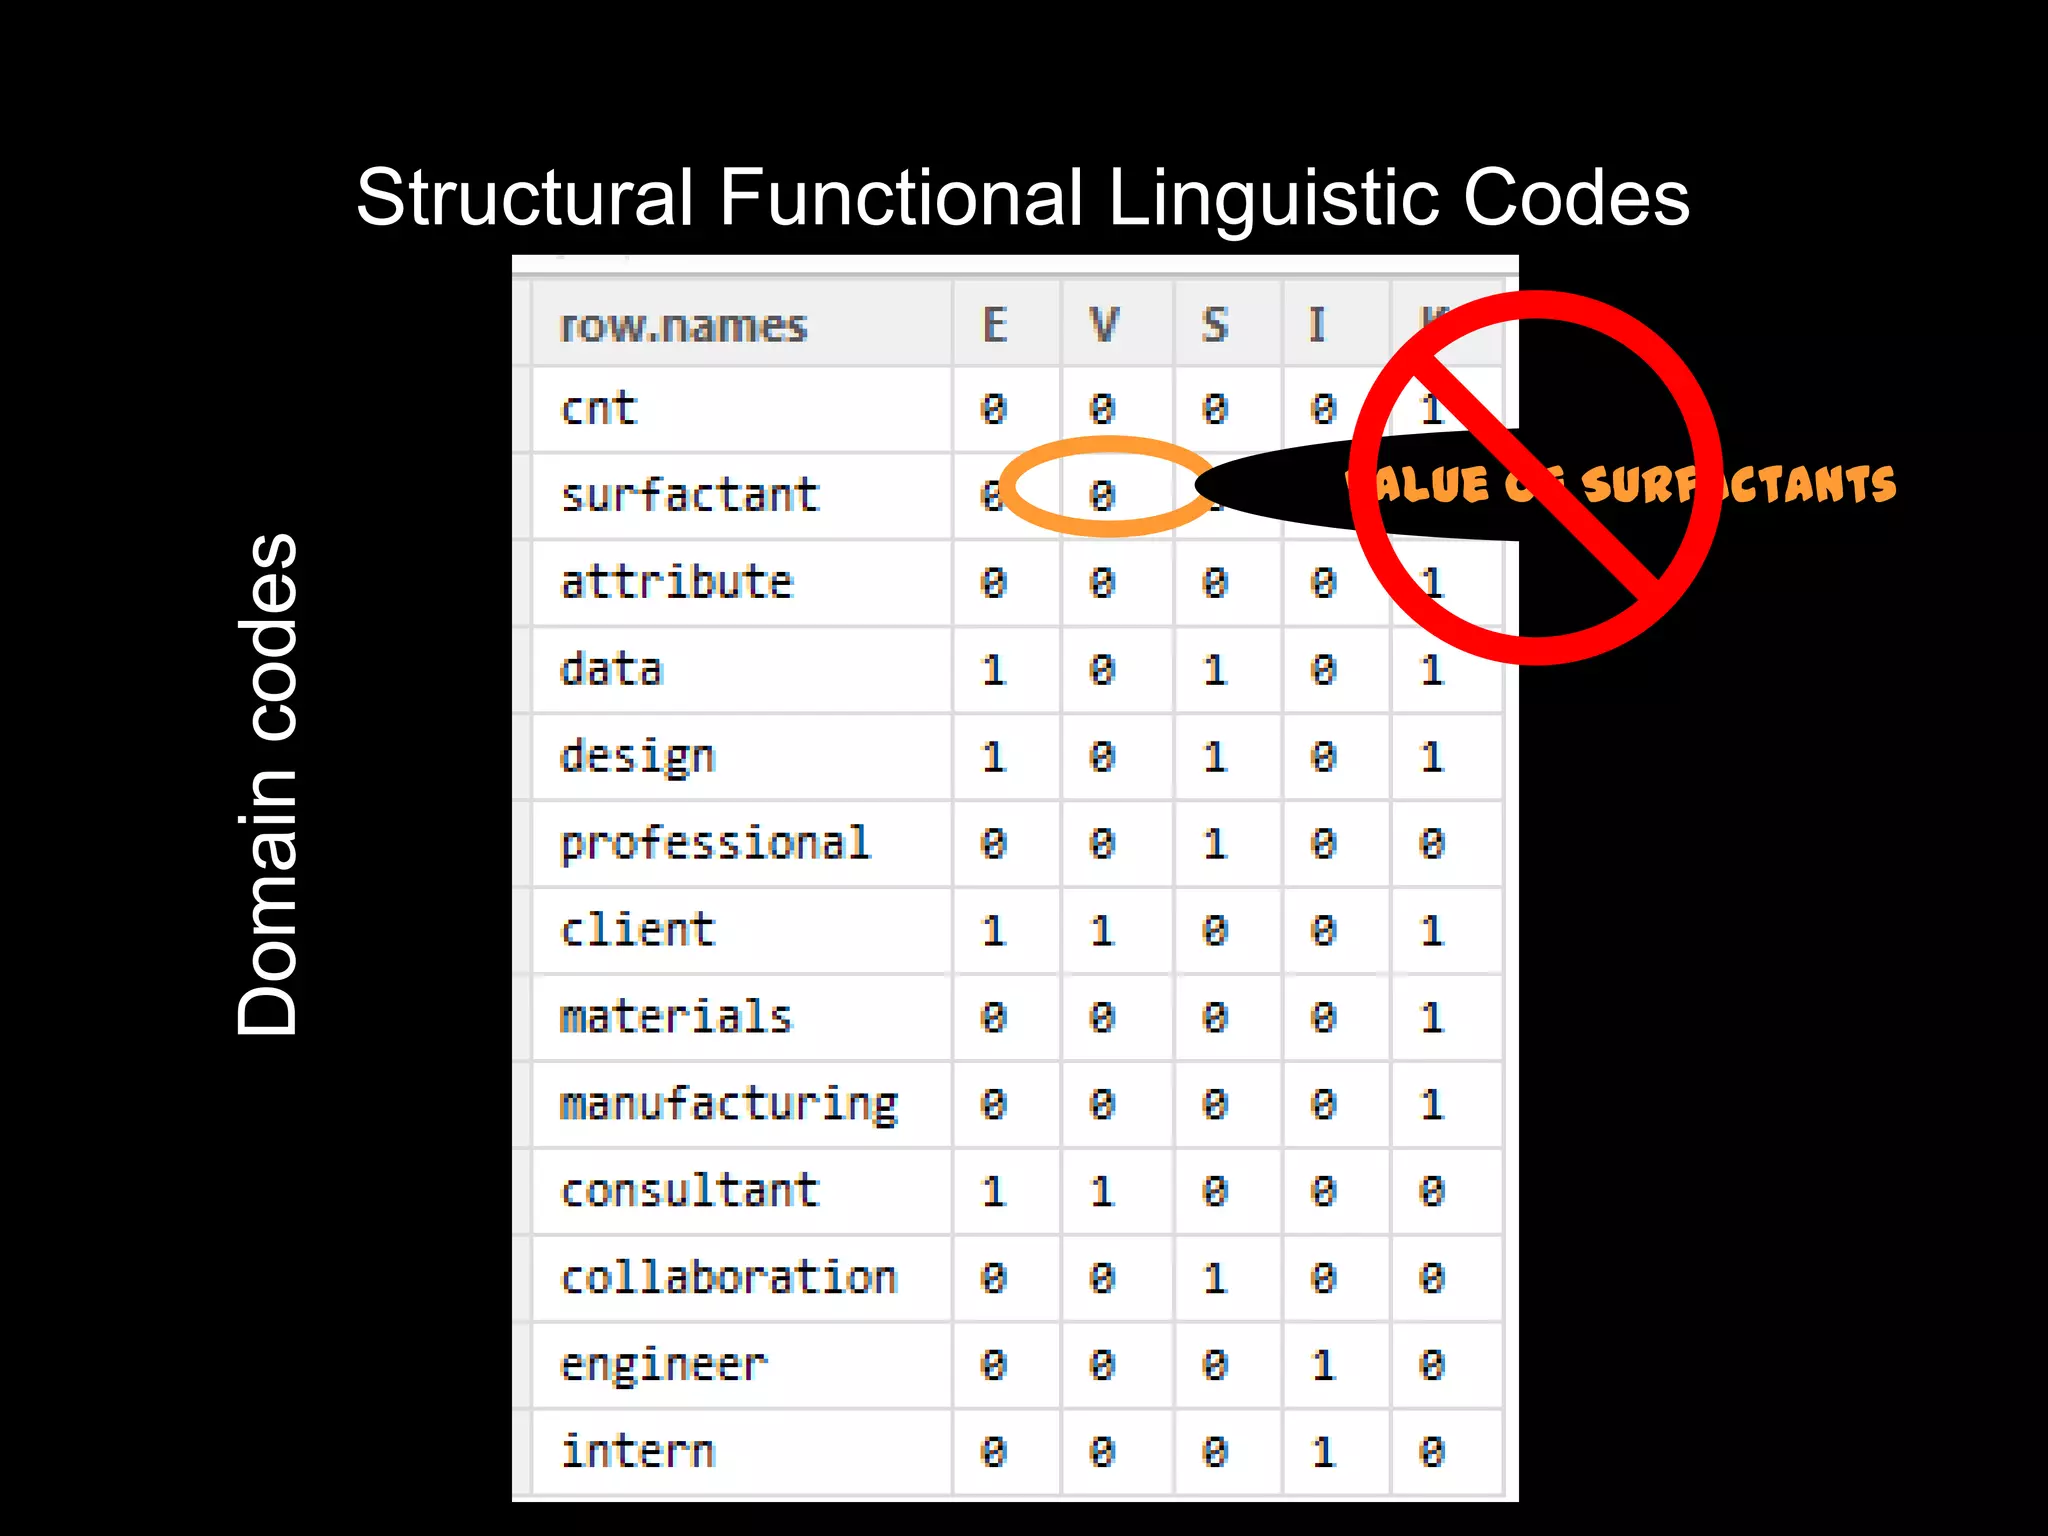
Task: Click the last column value in the data row
Action: coord(1432,670)
